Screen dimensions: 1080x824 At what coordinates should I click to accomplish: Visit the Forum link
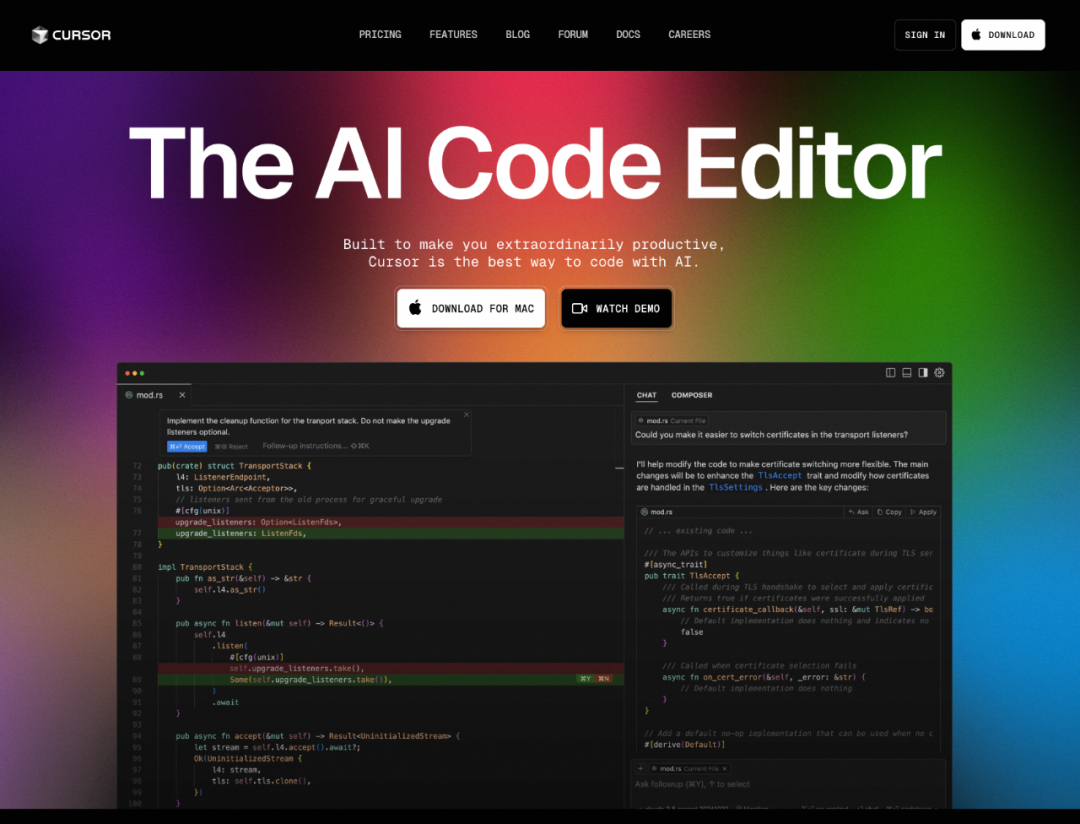point(572,34)
